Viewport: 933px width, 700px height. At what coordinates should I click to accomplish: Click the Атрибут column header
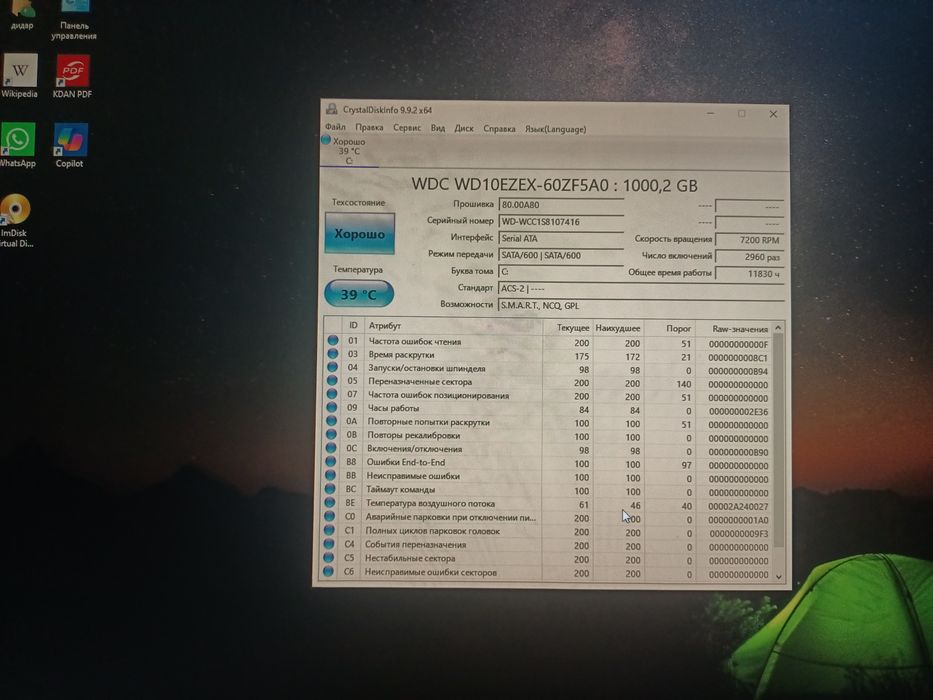pos(453,326)
